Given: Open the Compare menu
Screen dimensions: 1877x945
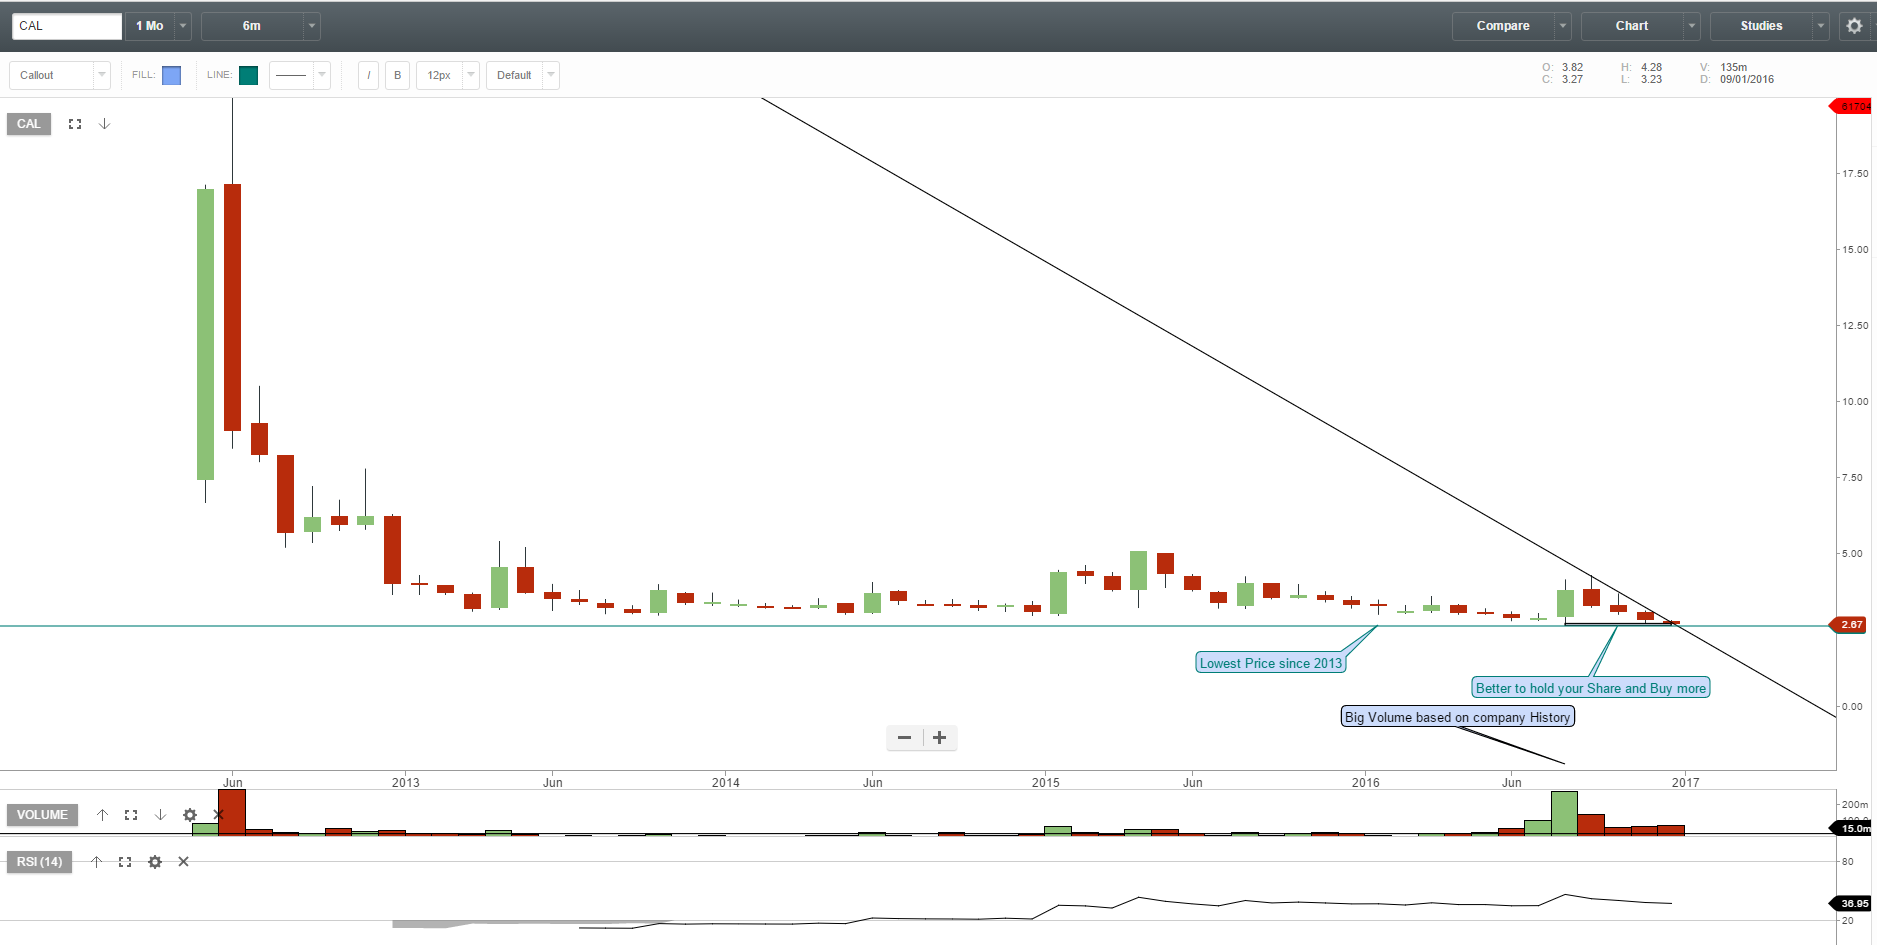Looking at the screenshot, I should (1504, 25).
